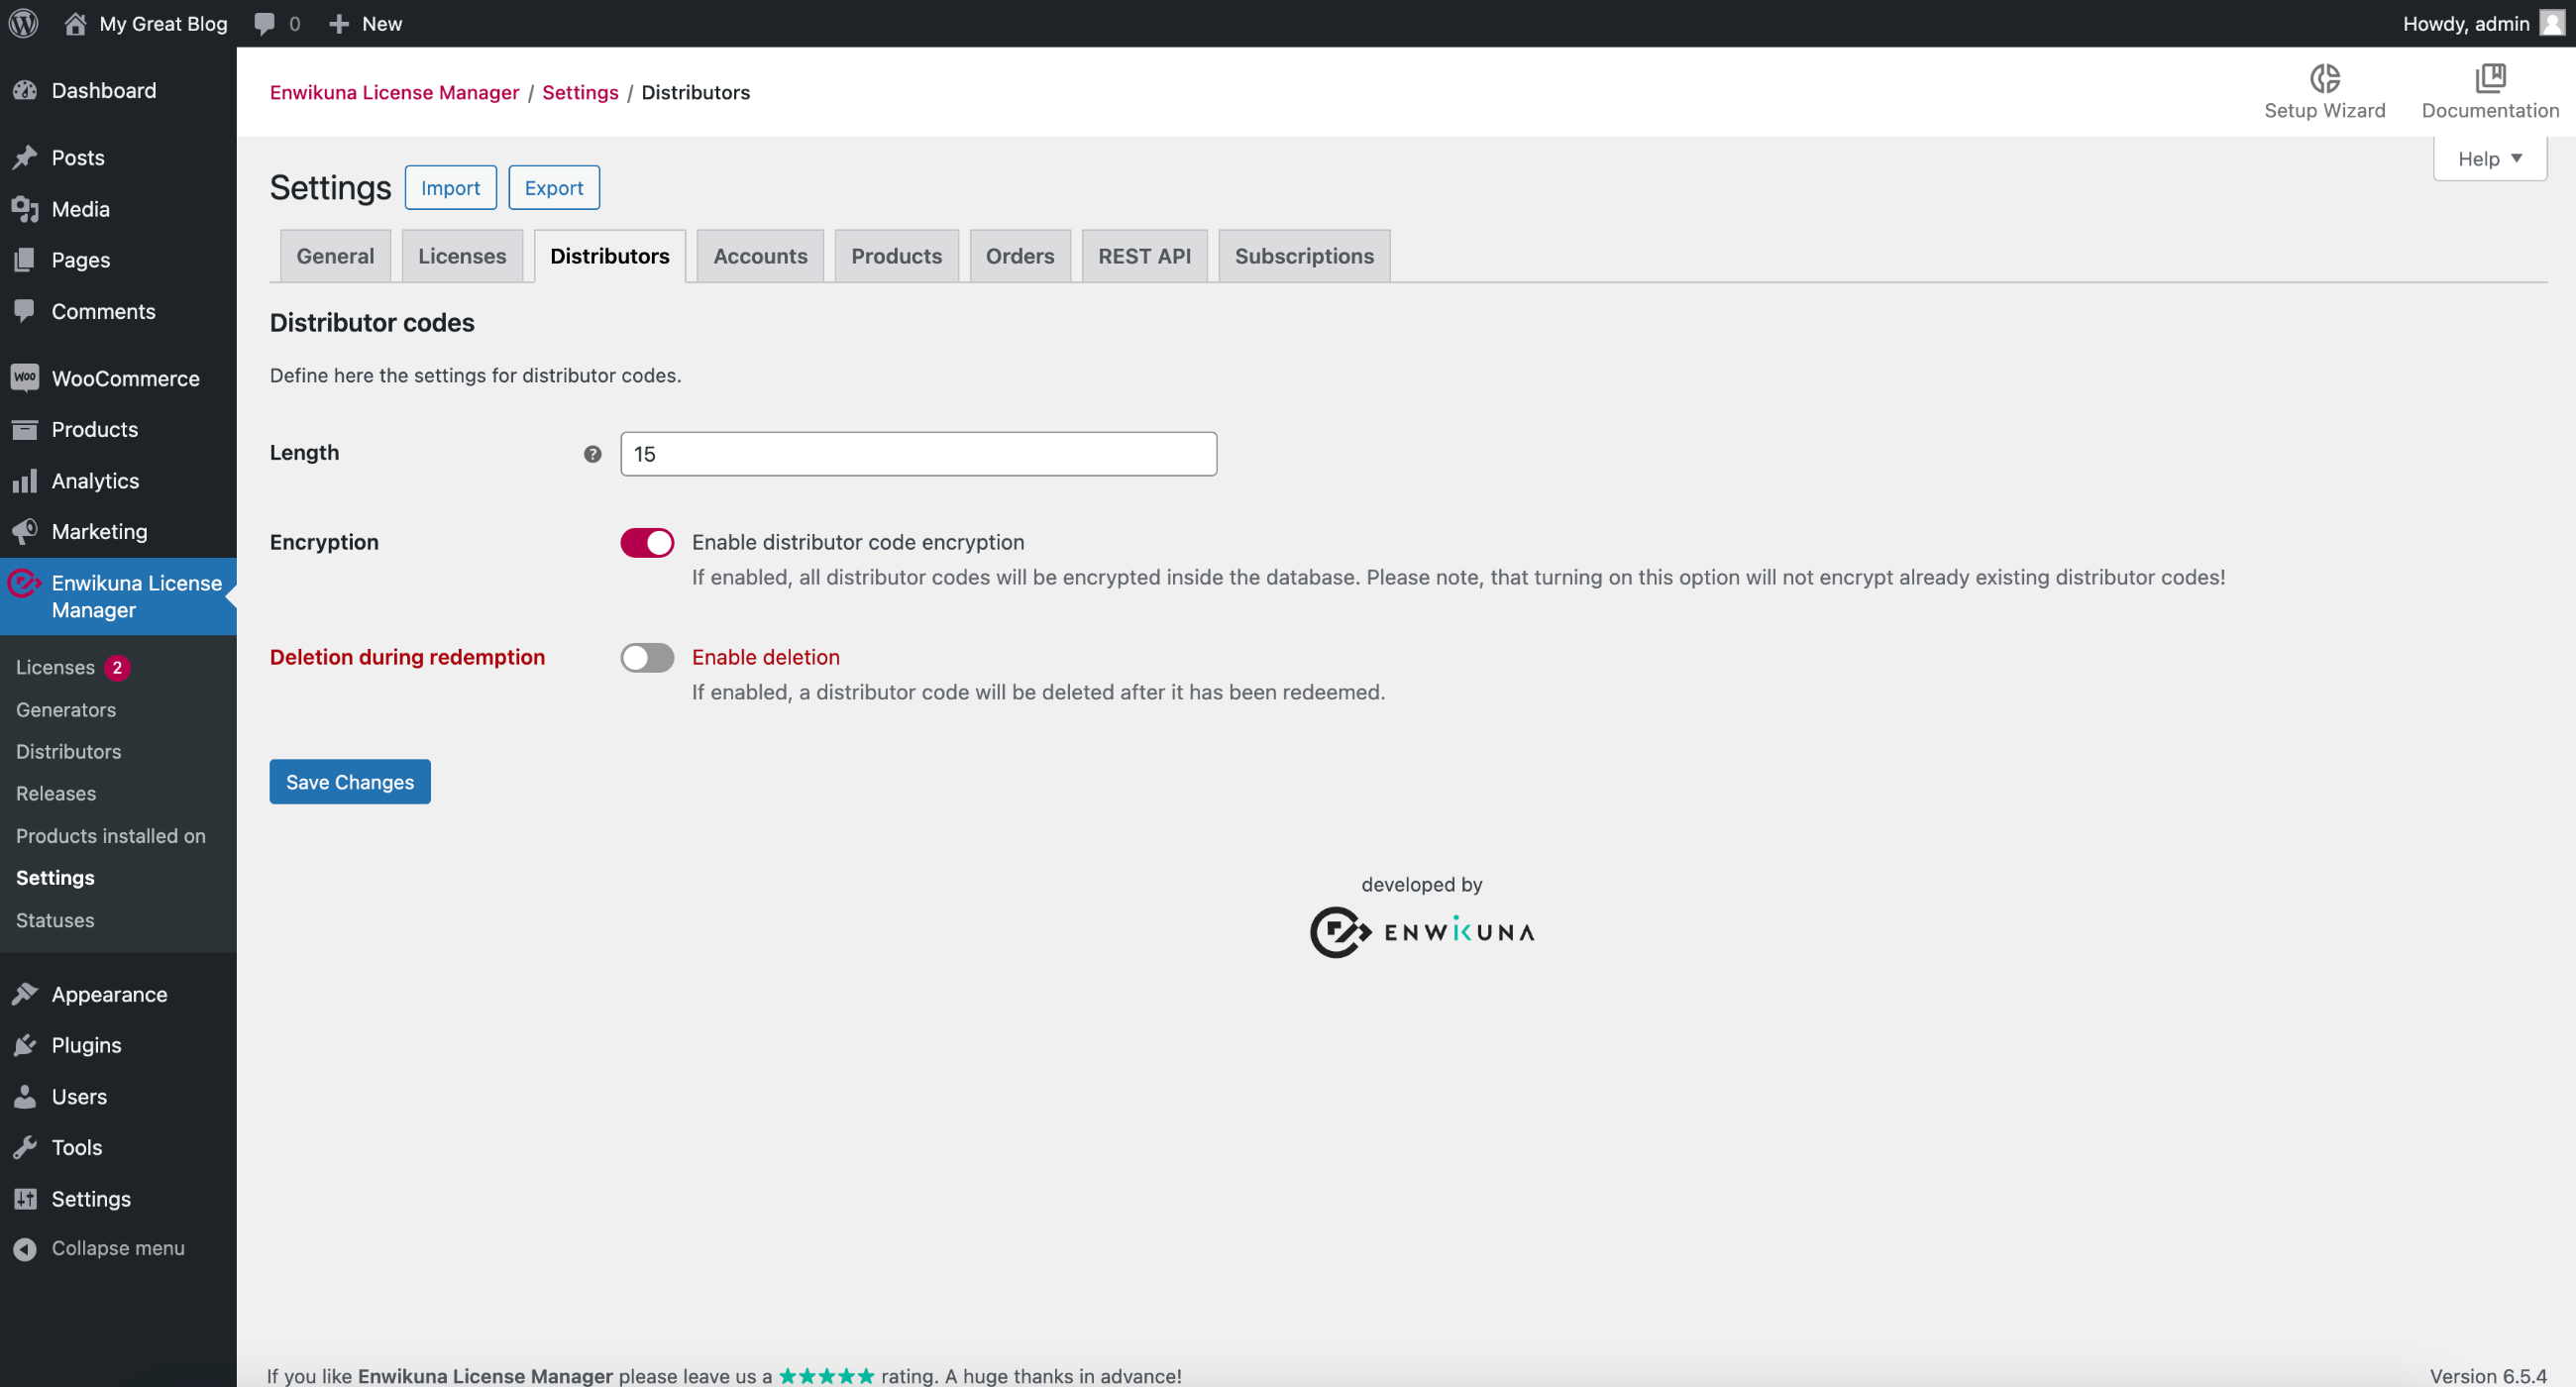Click the WooCommerce woo icon
2576x1387 pixels.
point(25,378)
